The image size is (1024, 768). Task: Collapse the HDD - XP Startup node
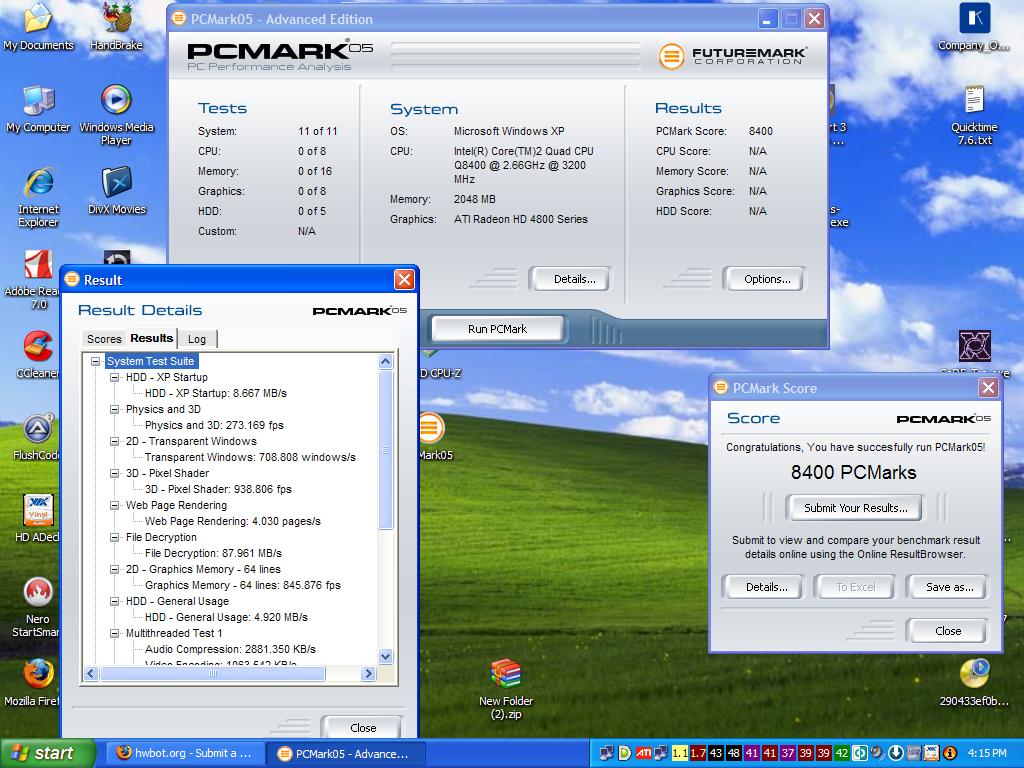click(114, 377)
